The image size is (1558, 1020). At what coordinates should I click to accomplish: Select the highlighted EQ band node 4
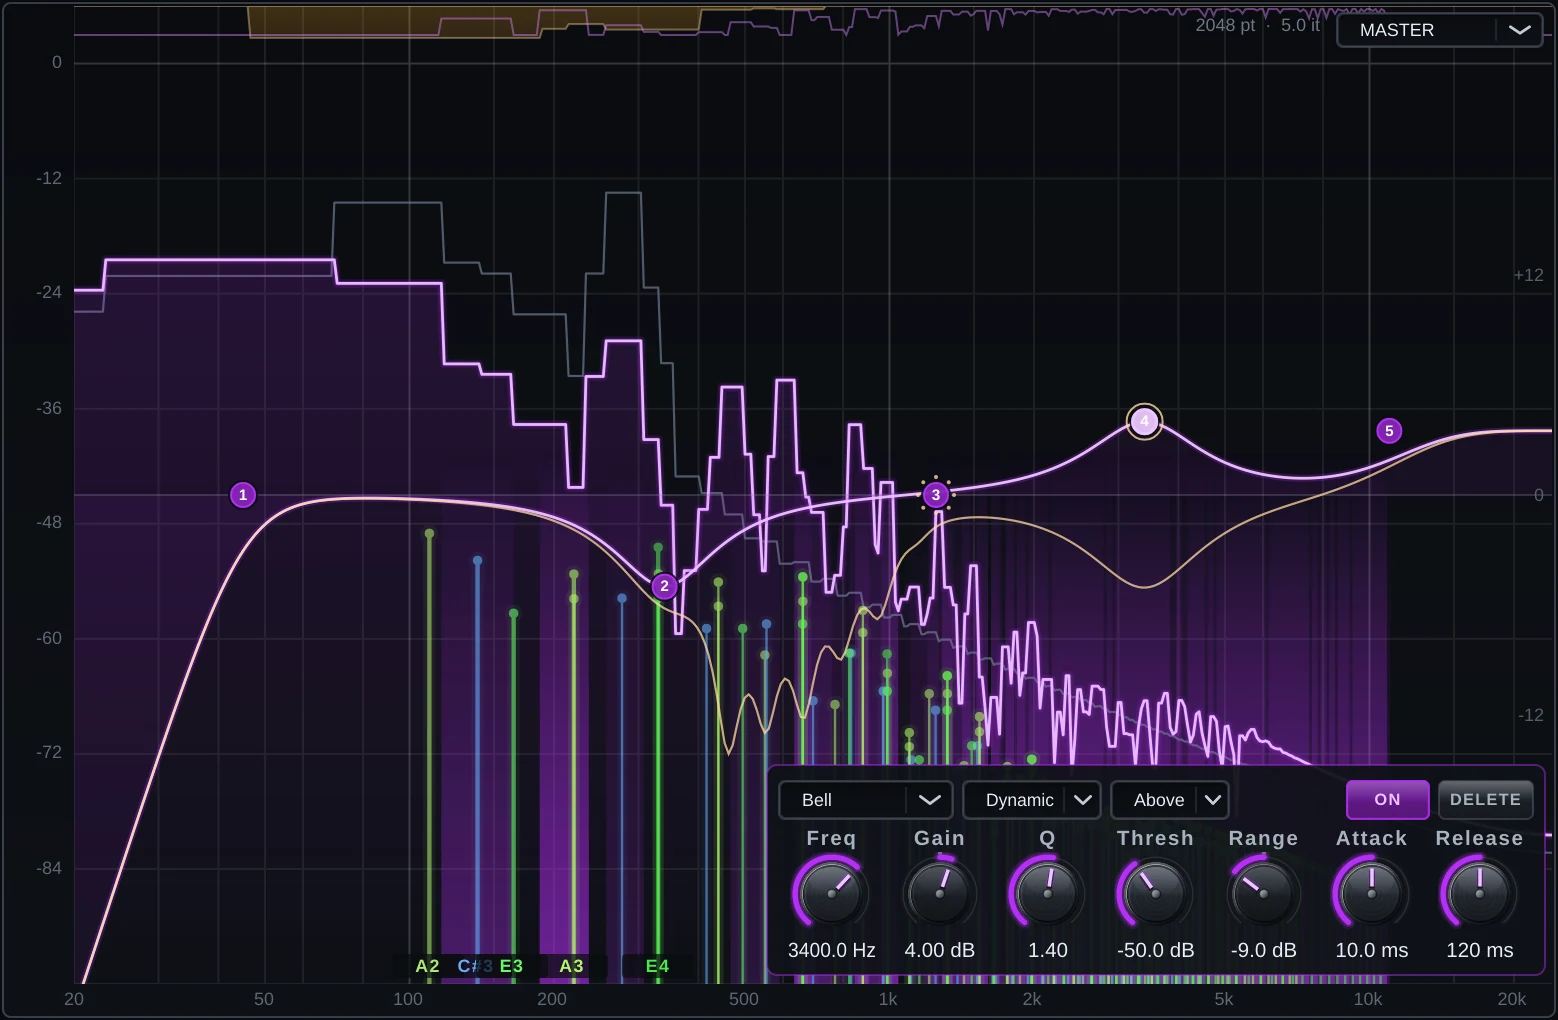(x=1144, y=422)
